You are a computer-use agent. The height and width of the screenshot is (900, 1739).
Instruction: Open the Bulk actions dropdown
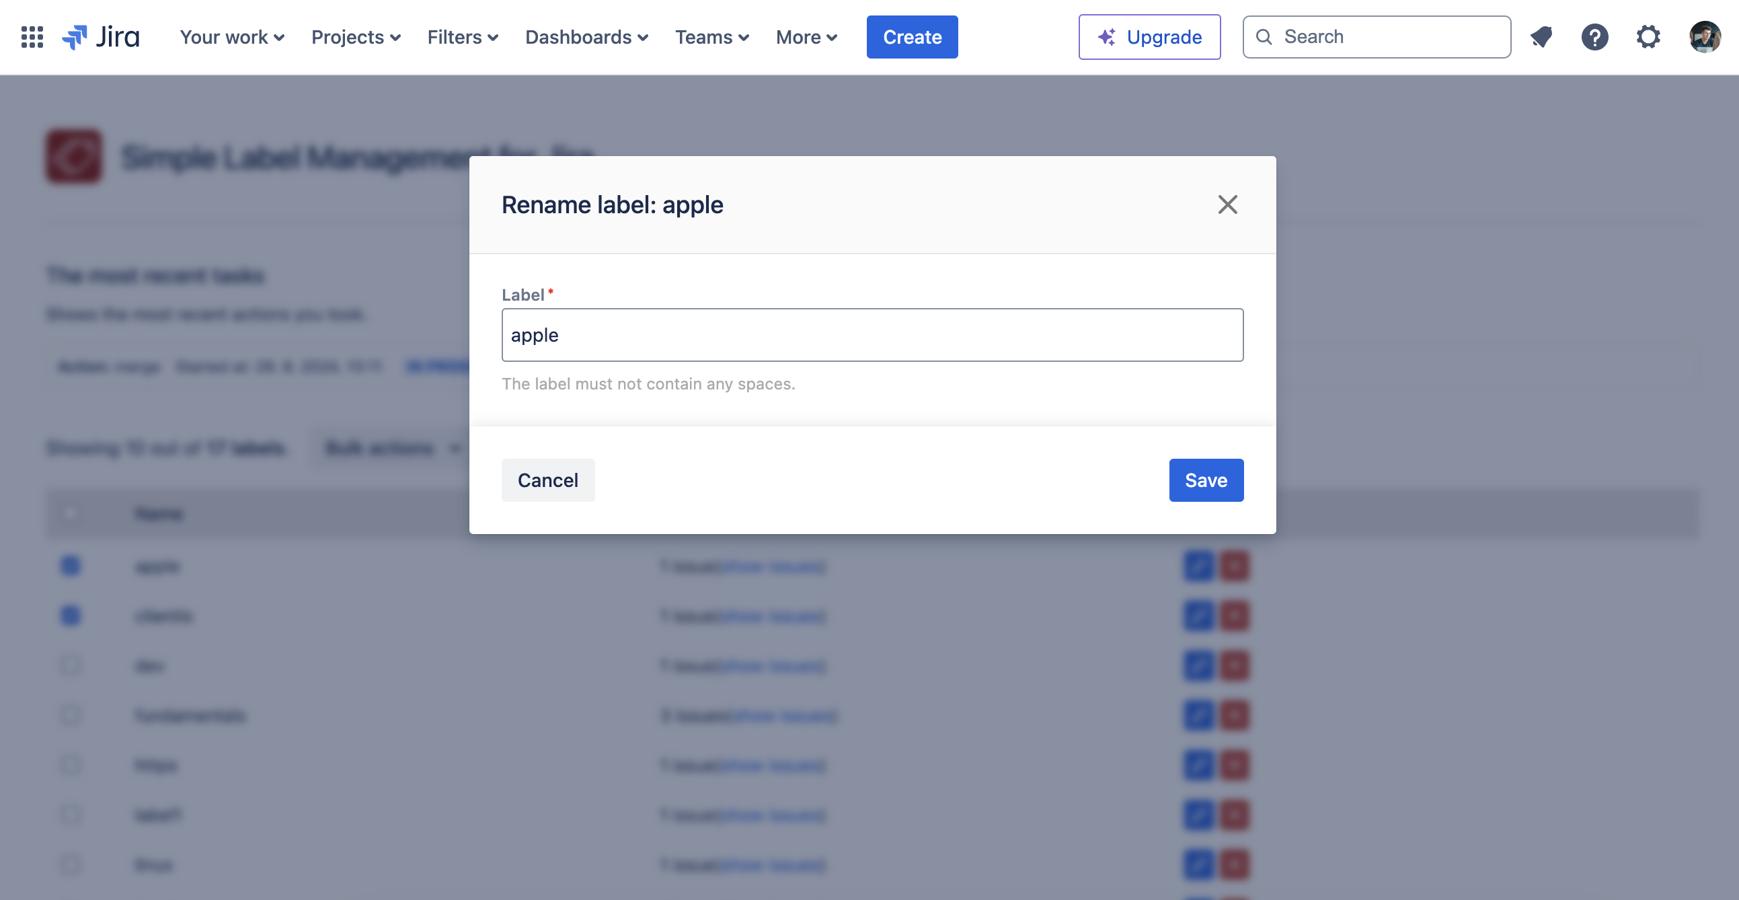click(392, 448)
